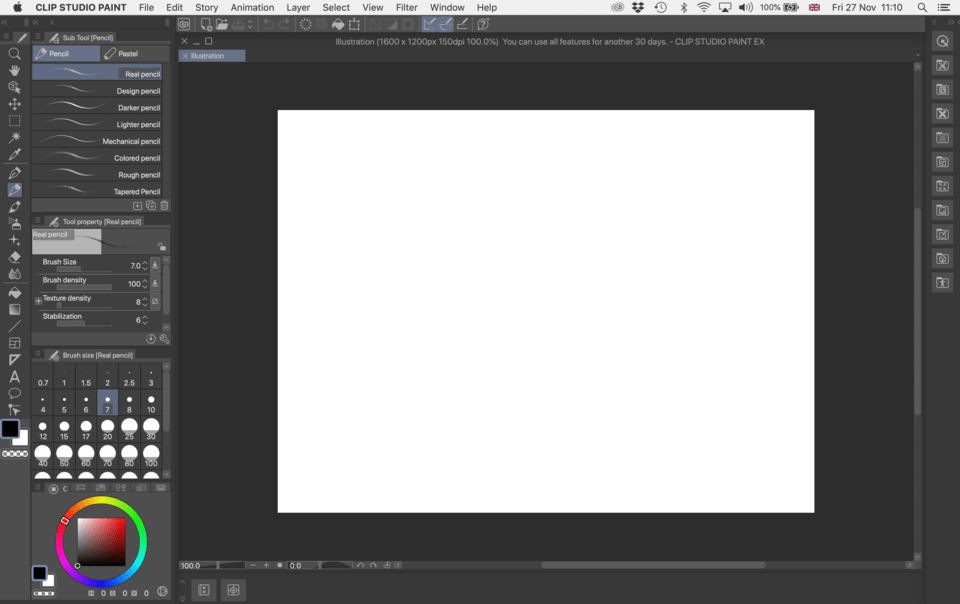This screenshot has height=604, width=960.
Task: Select the Balloon tool
Action: [x=15, y=393]
